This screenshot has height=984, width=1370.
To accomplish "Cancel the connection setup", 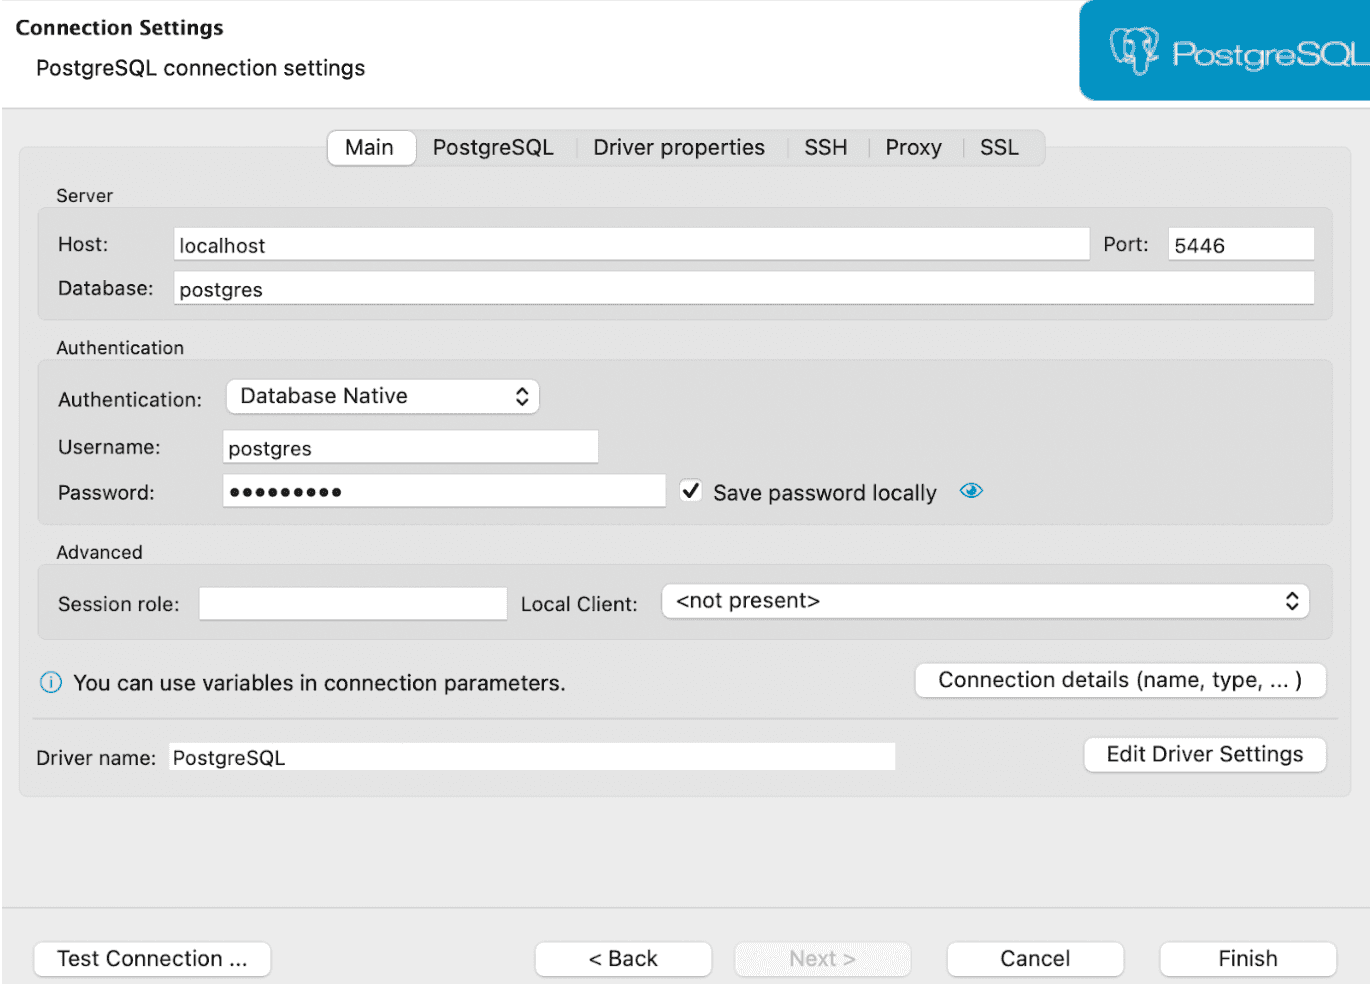I will (x=1034, y=958).
